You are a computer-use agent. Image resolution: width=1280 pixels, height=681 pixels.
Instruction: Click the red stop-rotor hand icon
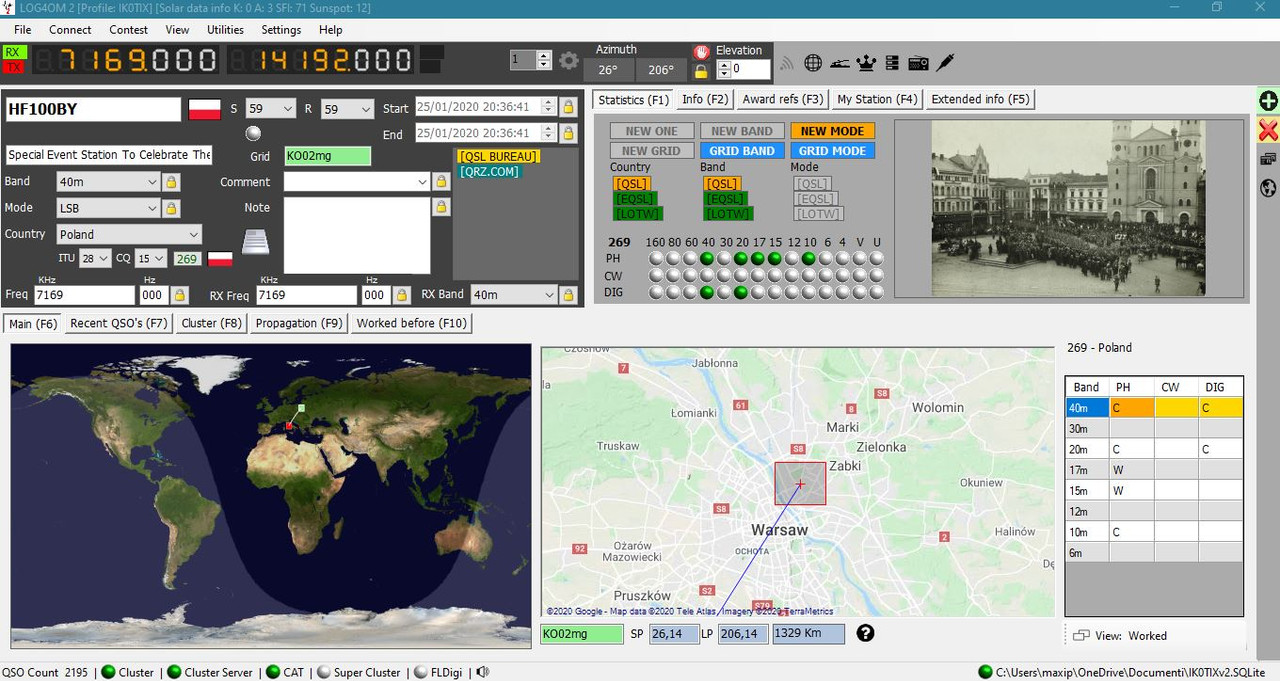pyautogui.click(x=701, y=52)
